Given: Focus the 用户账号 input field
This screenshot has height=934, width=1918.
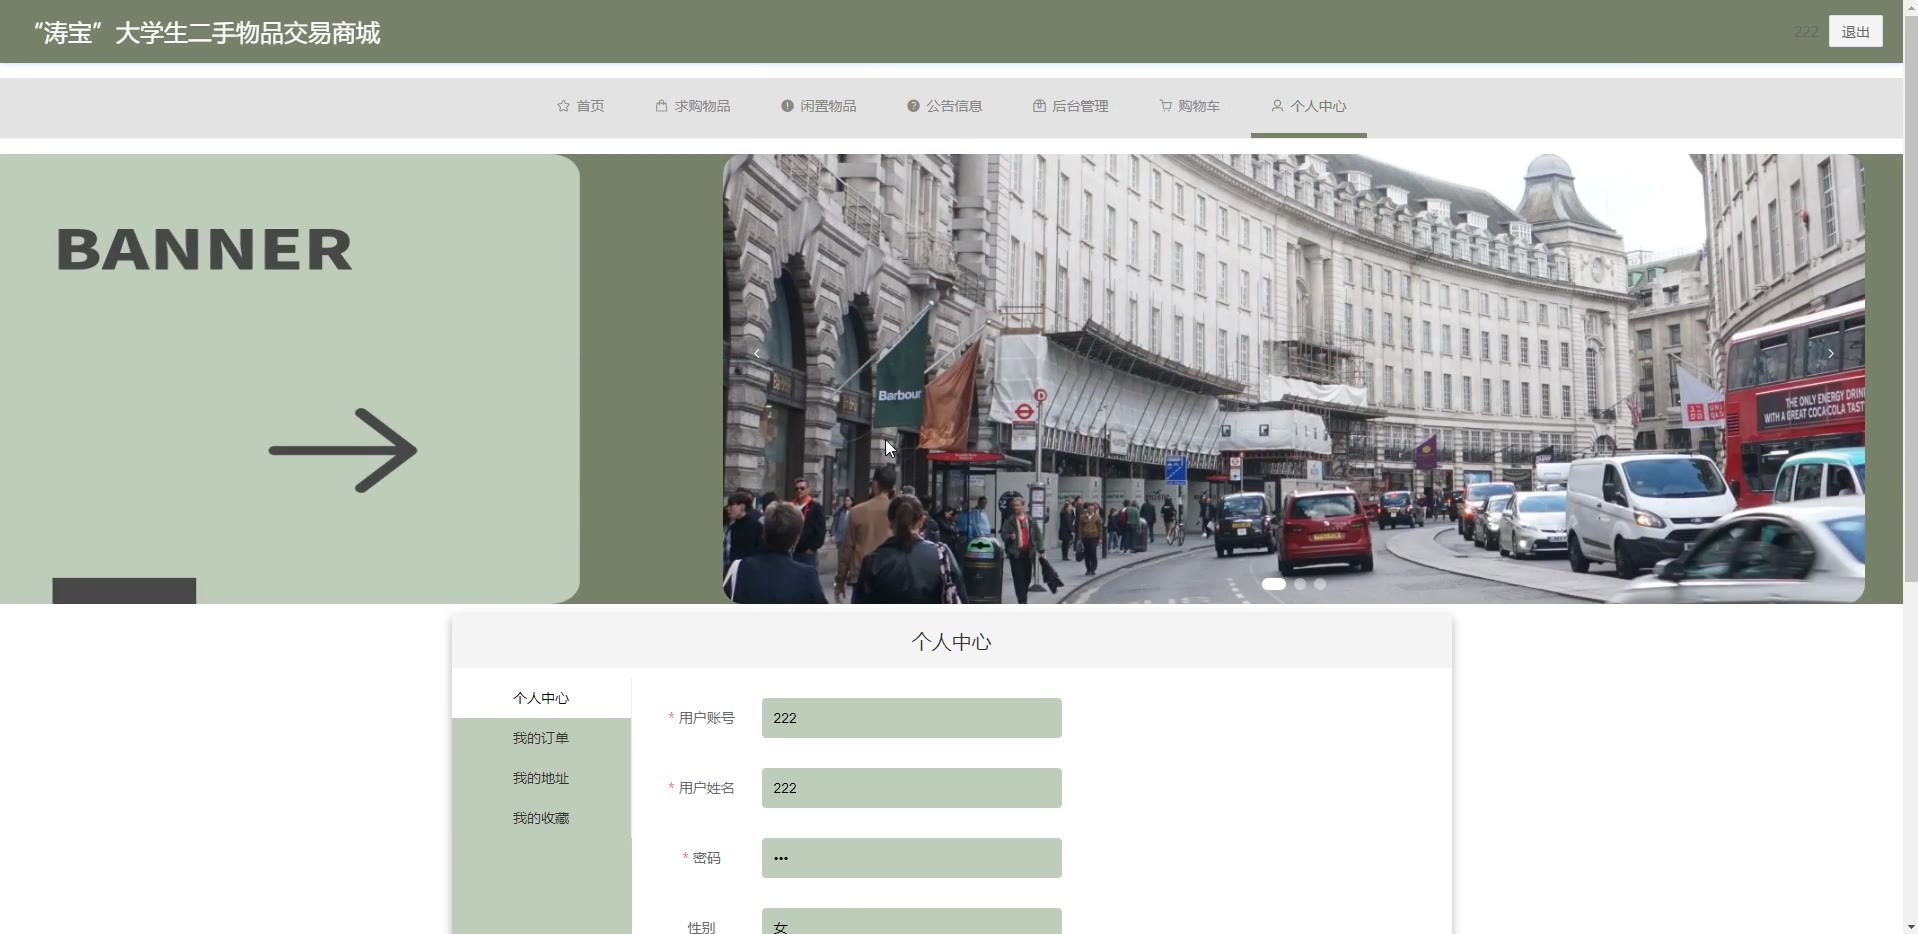Looking at the screenshot, I should coord(911,718).
